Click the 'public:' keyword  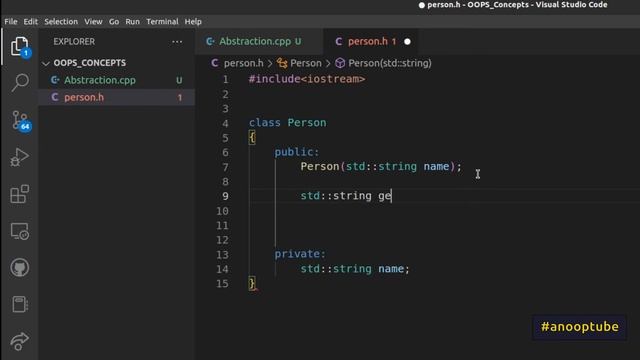(x=297, y=152)
